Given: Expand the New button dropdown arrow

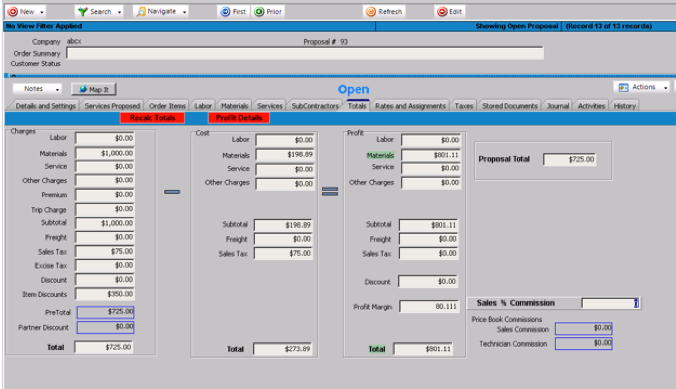Looking at the screenshot, I should click(42, 12).
